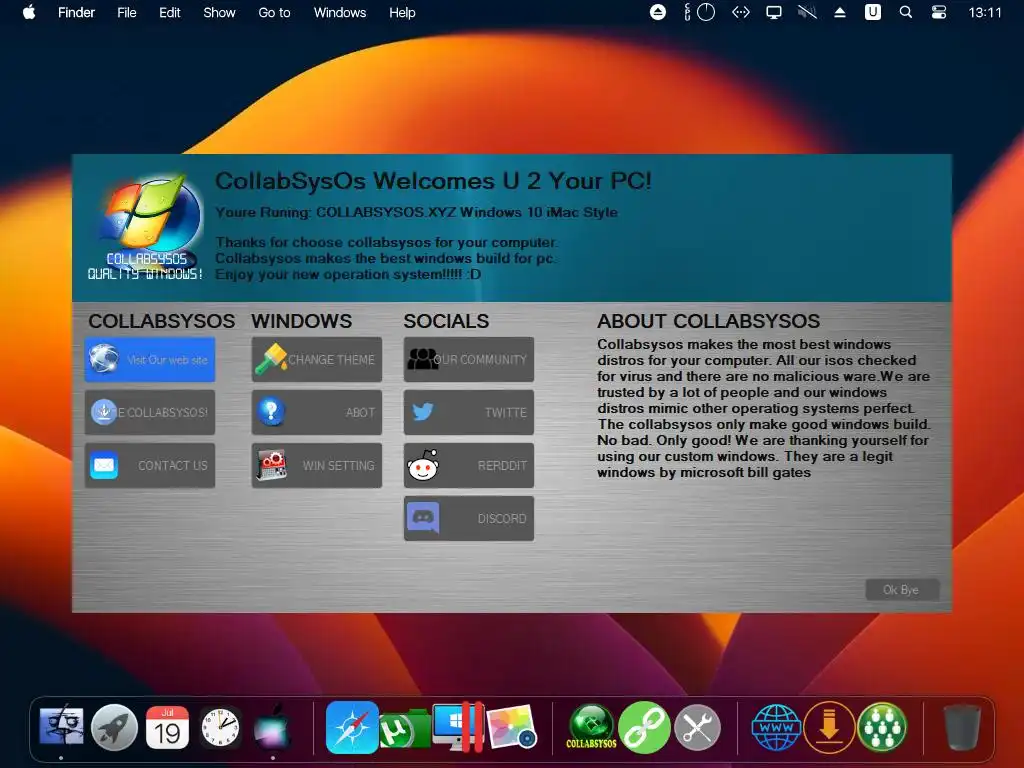Click the green chain link dock icon
Screen dimensions: 1024x768
coord(645,727)
